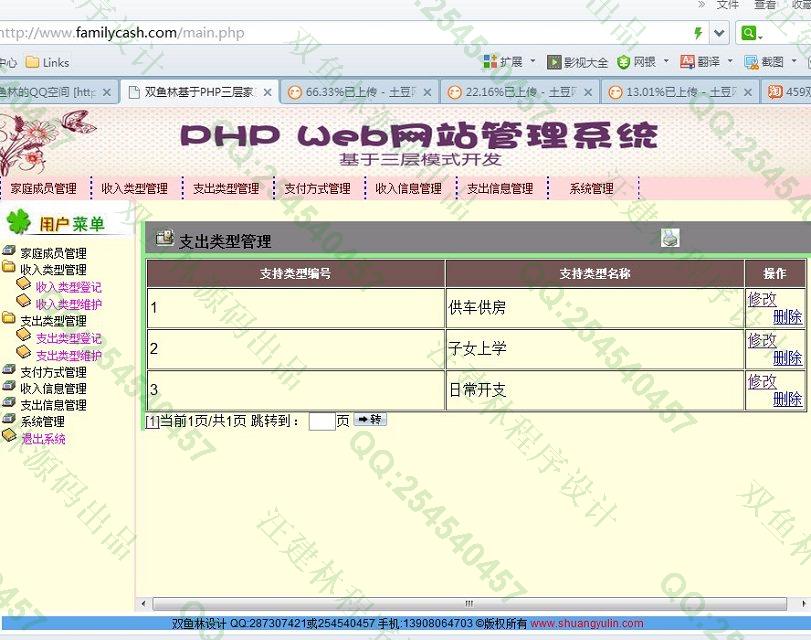The height and width of the screenshot is (640, 811).
Task: Click the folder icon beside 支出类型管理 in sidebar
Action: (9, 318)
